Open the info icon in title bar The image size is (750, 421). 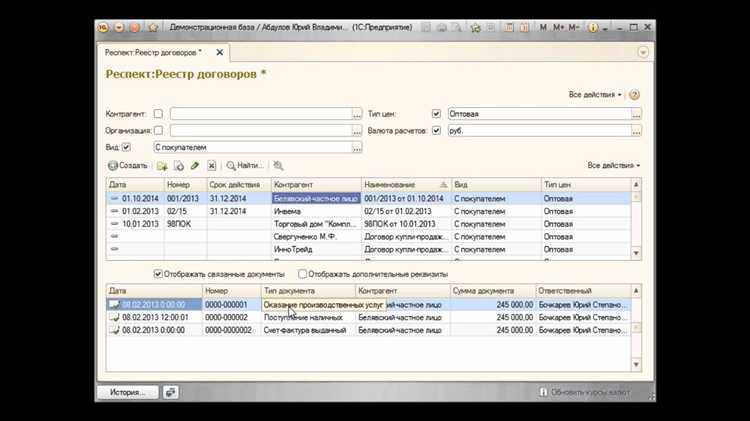(x=593, y=28)
